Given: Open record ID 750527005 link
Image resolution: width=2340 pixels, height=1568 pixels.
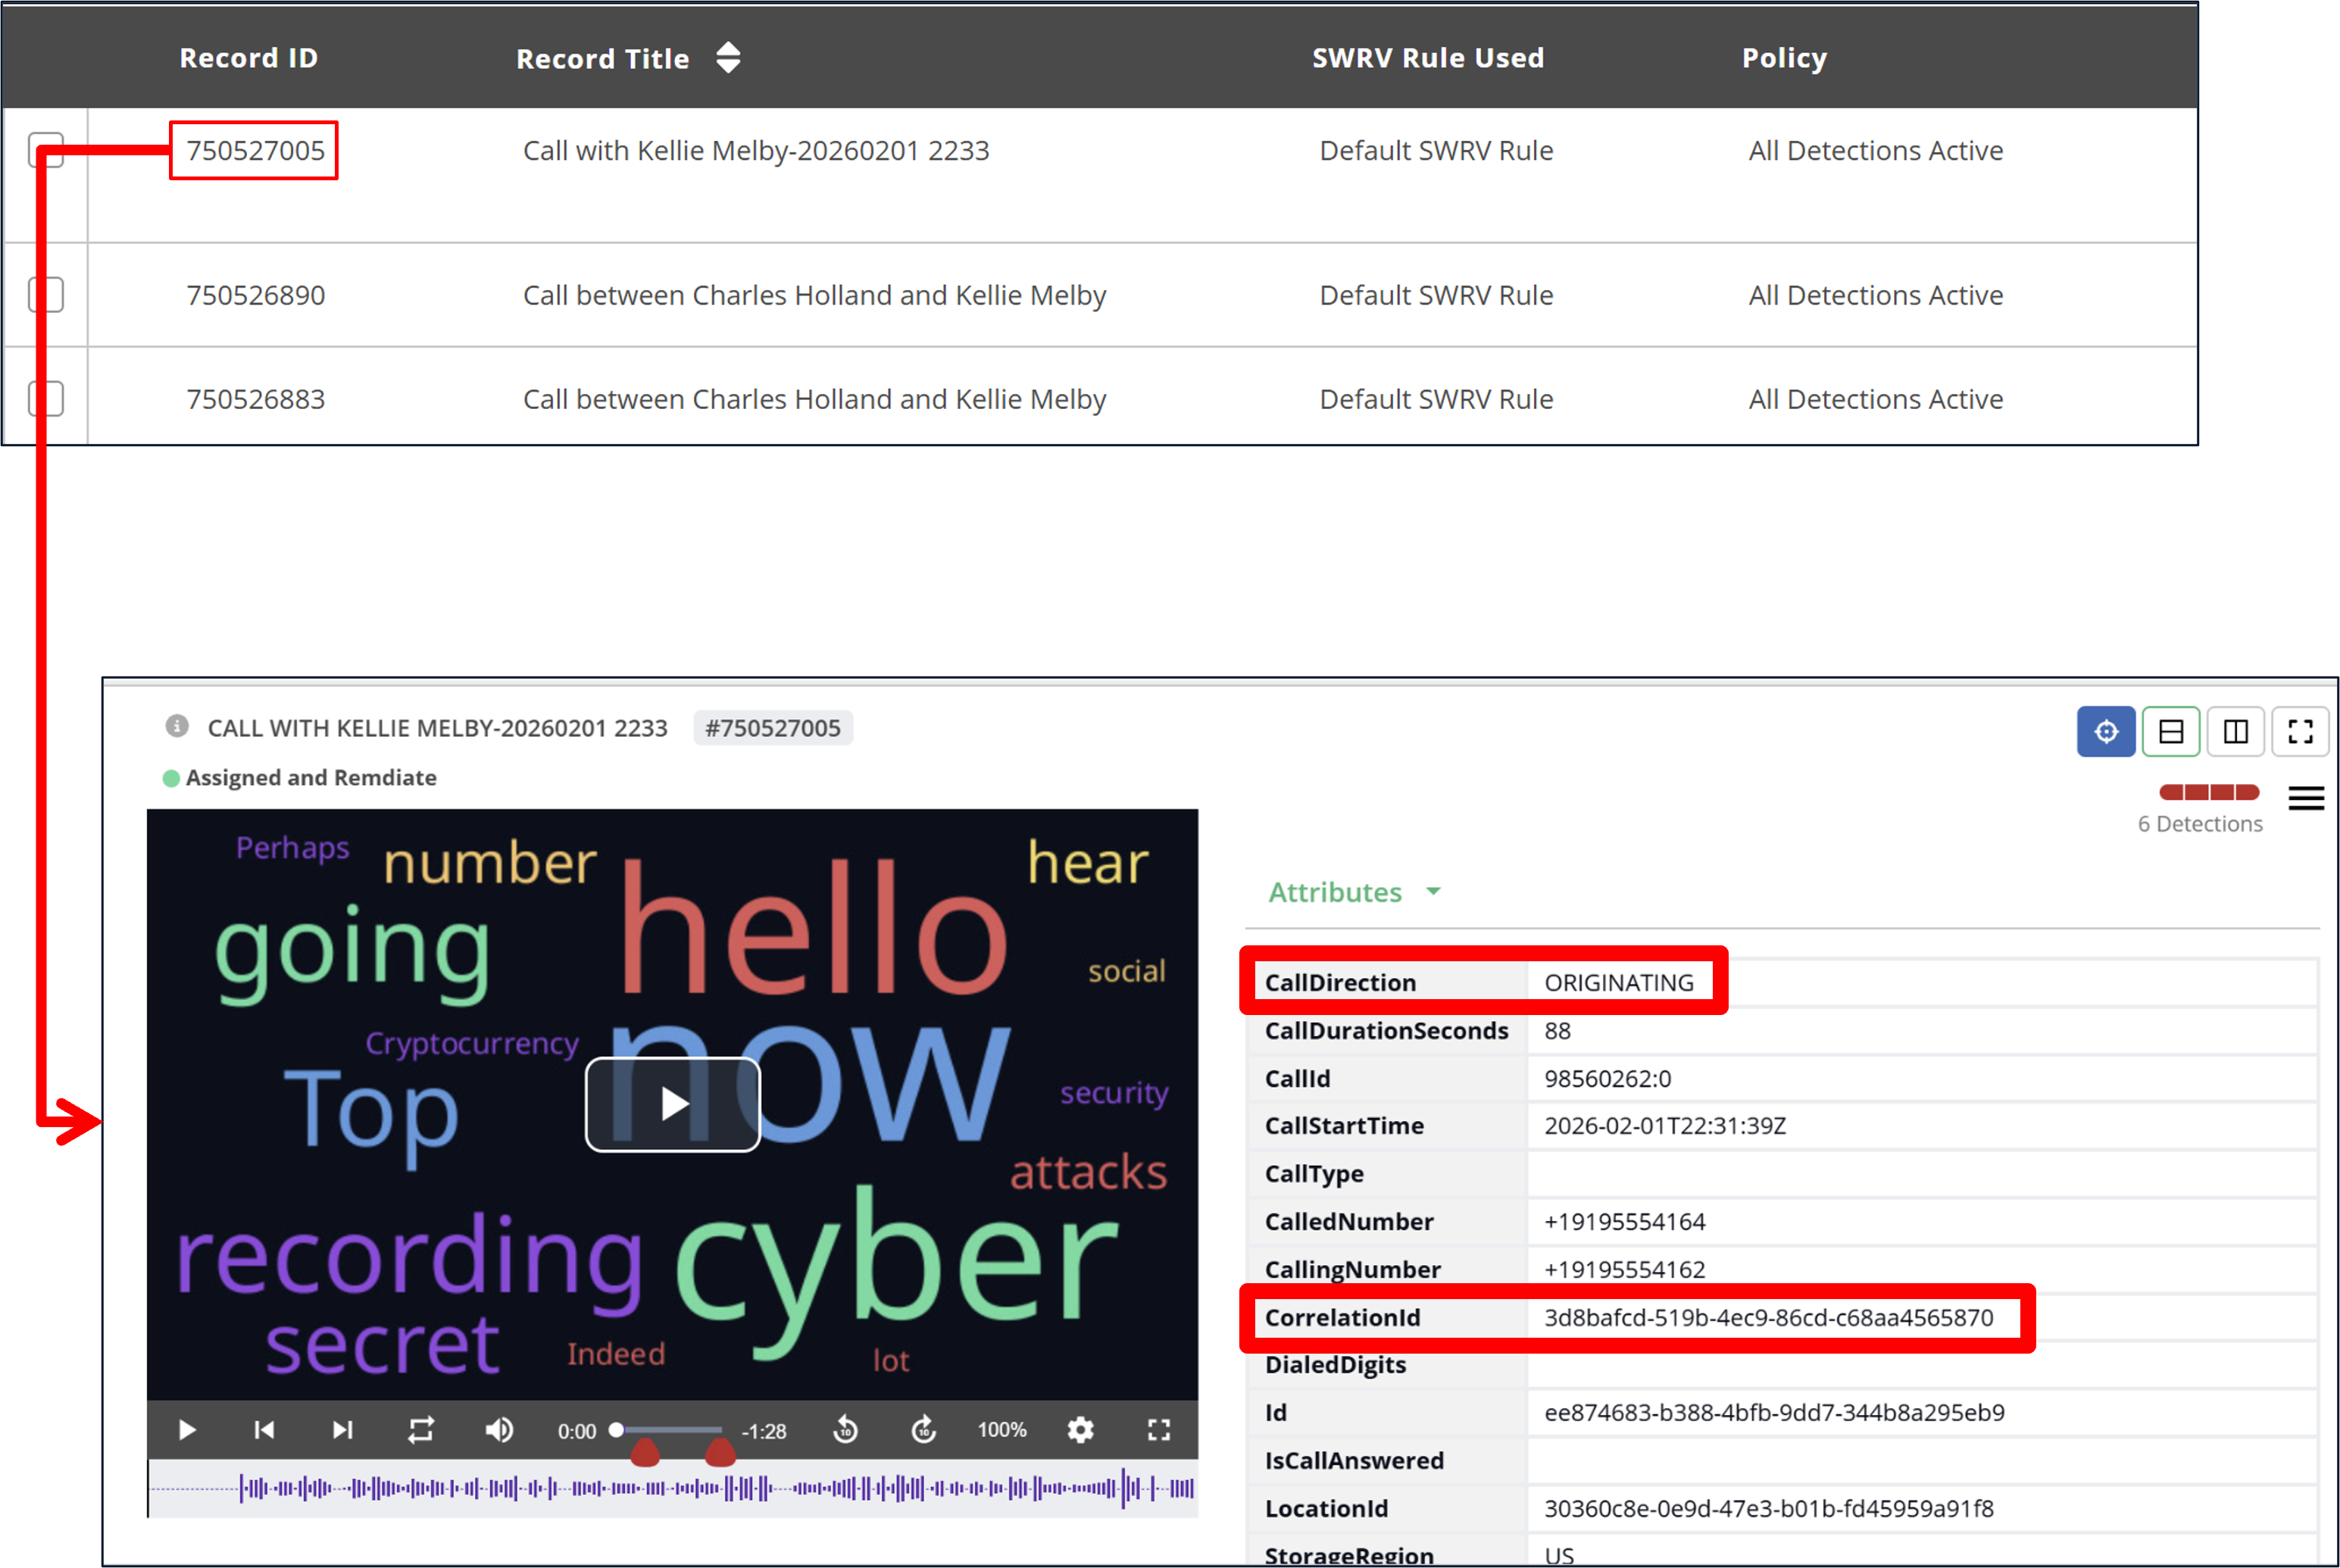Looking at the screenshot, I should [x=255, y=150].
